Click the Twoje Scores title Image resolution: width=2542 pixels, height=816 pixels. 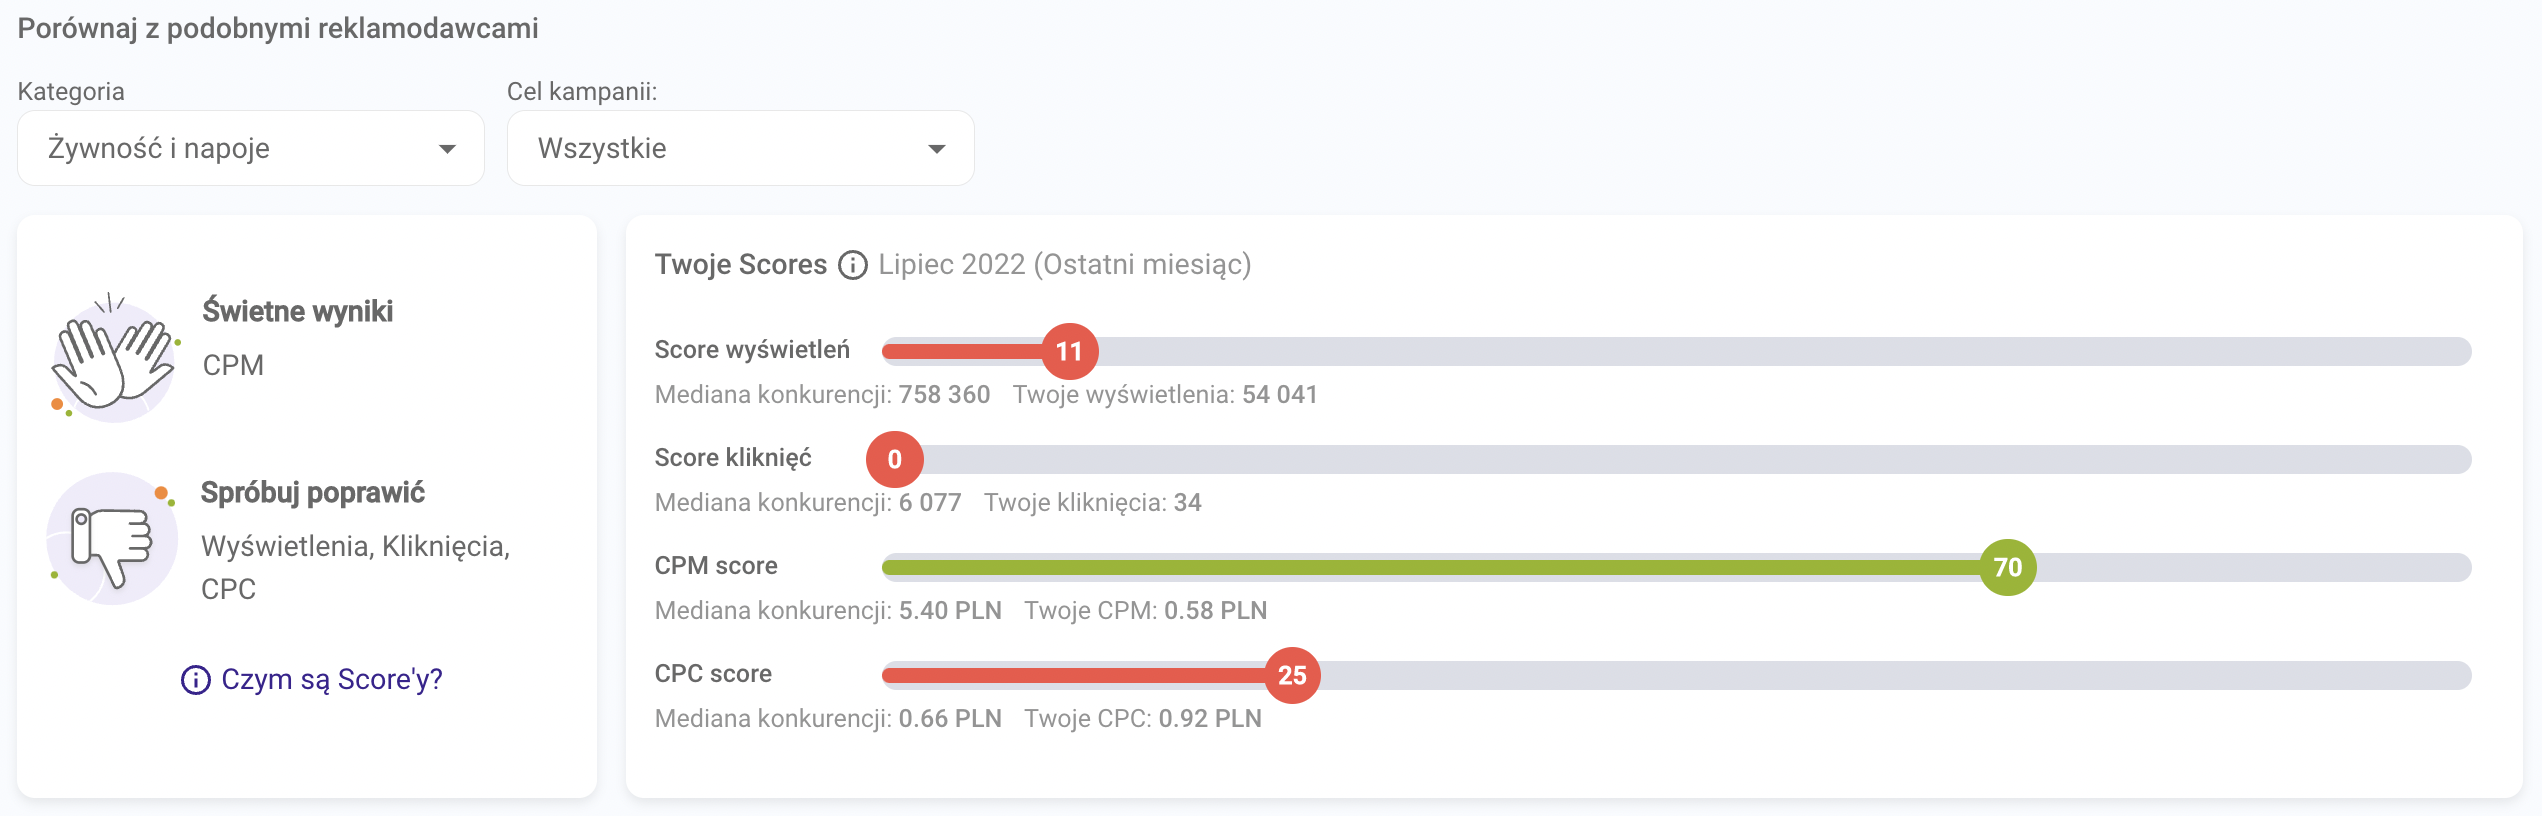point(740,265)
